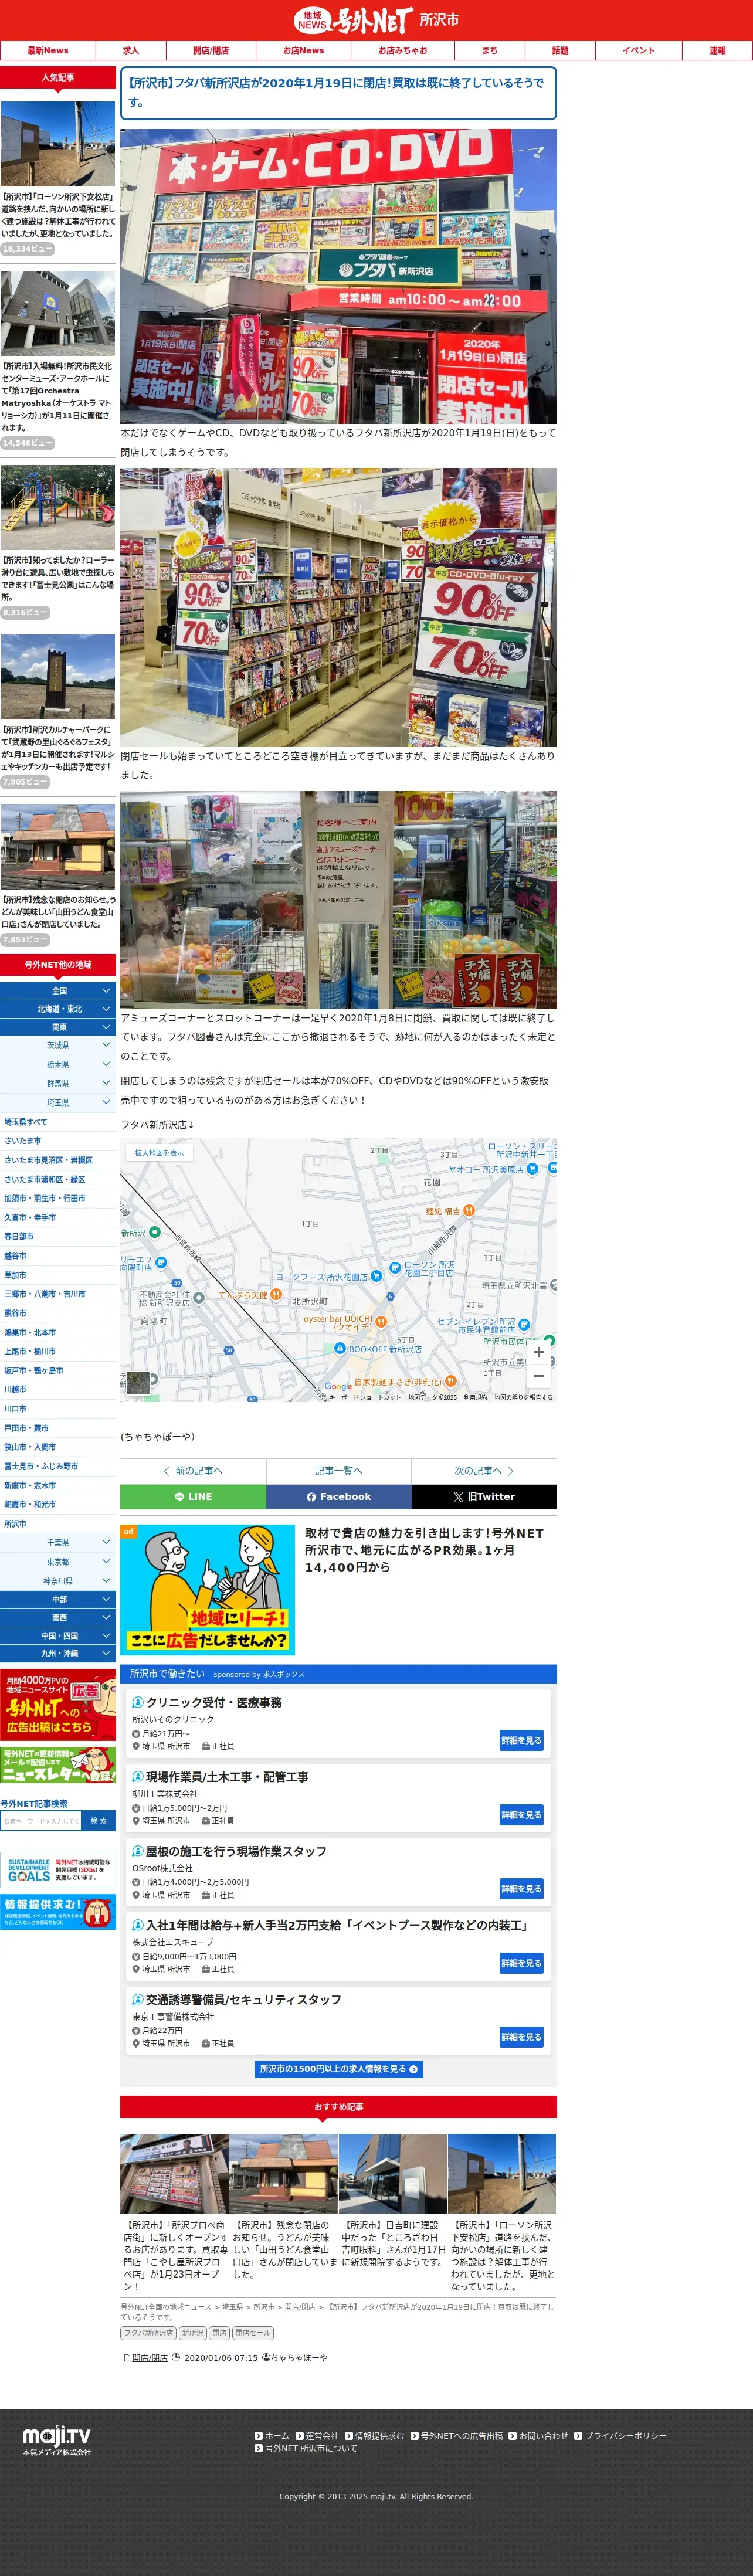Open the 開店/閉店 navigation tab

coord(211,50)
